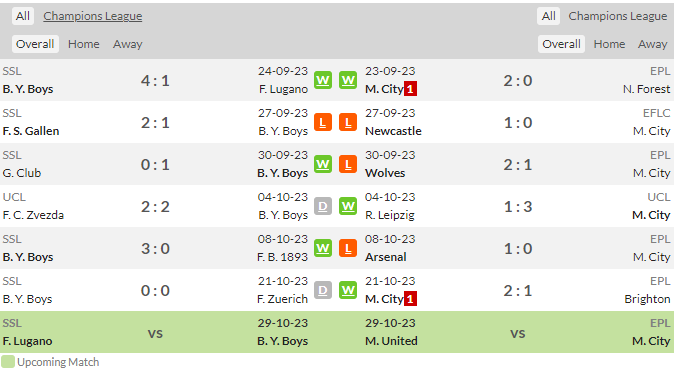Viewport: 677px width, 381px height.
Task: Click the W badge beside R. Leipzig 04-10-23
Action: 348,206
